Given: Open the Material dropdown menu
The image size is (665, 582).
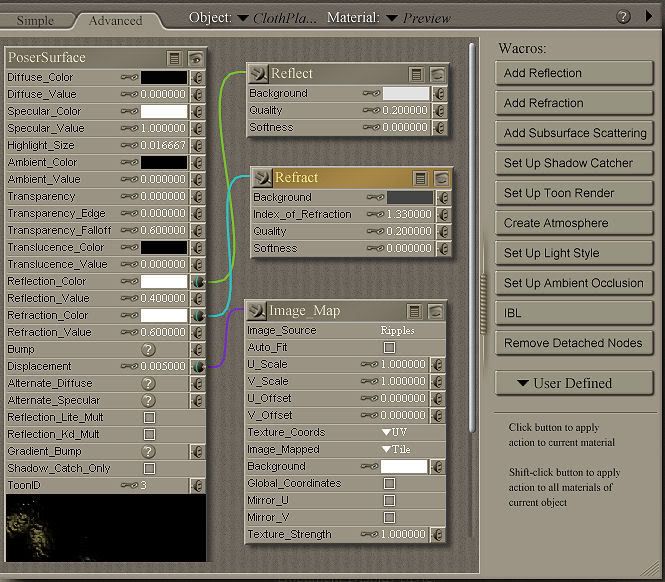Looking at the screenshot, I should [x=392, y=18].
